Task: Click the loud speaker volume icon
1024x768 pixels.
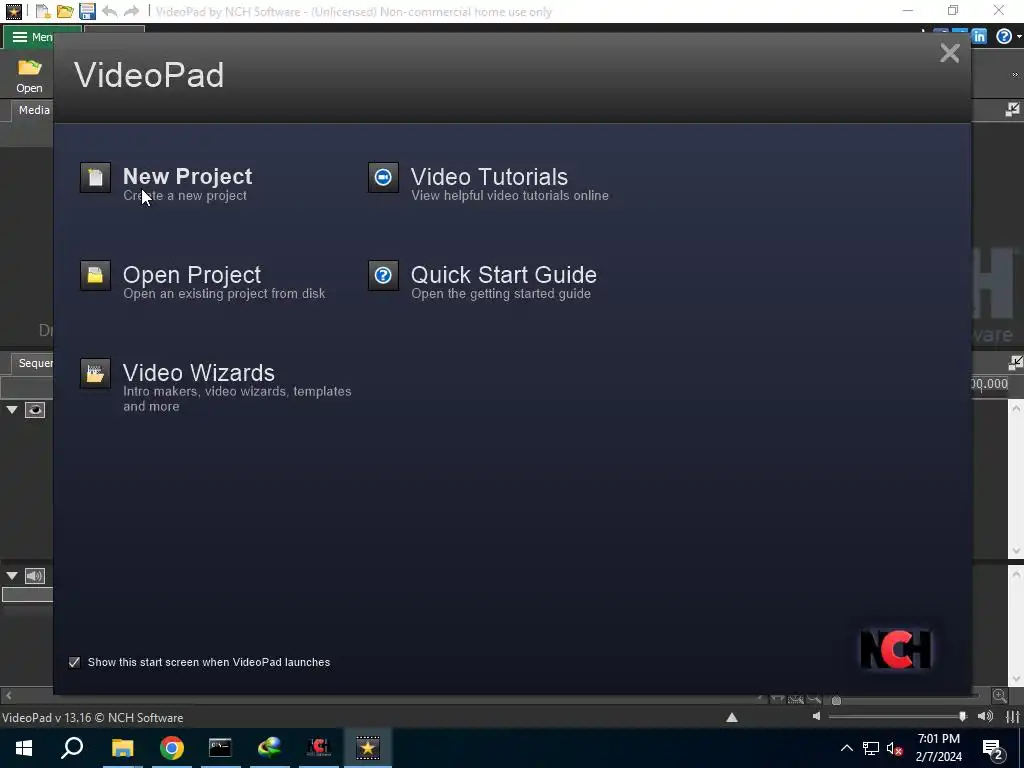Action: tap(985, 717)
